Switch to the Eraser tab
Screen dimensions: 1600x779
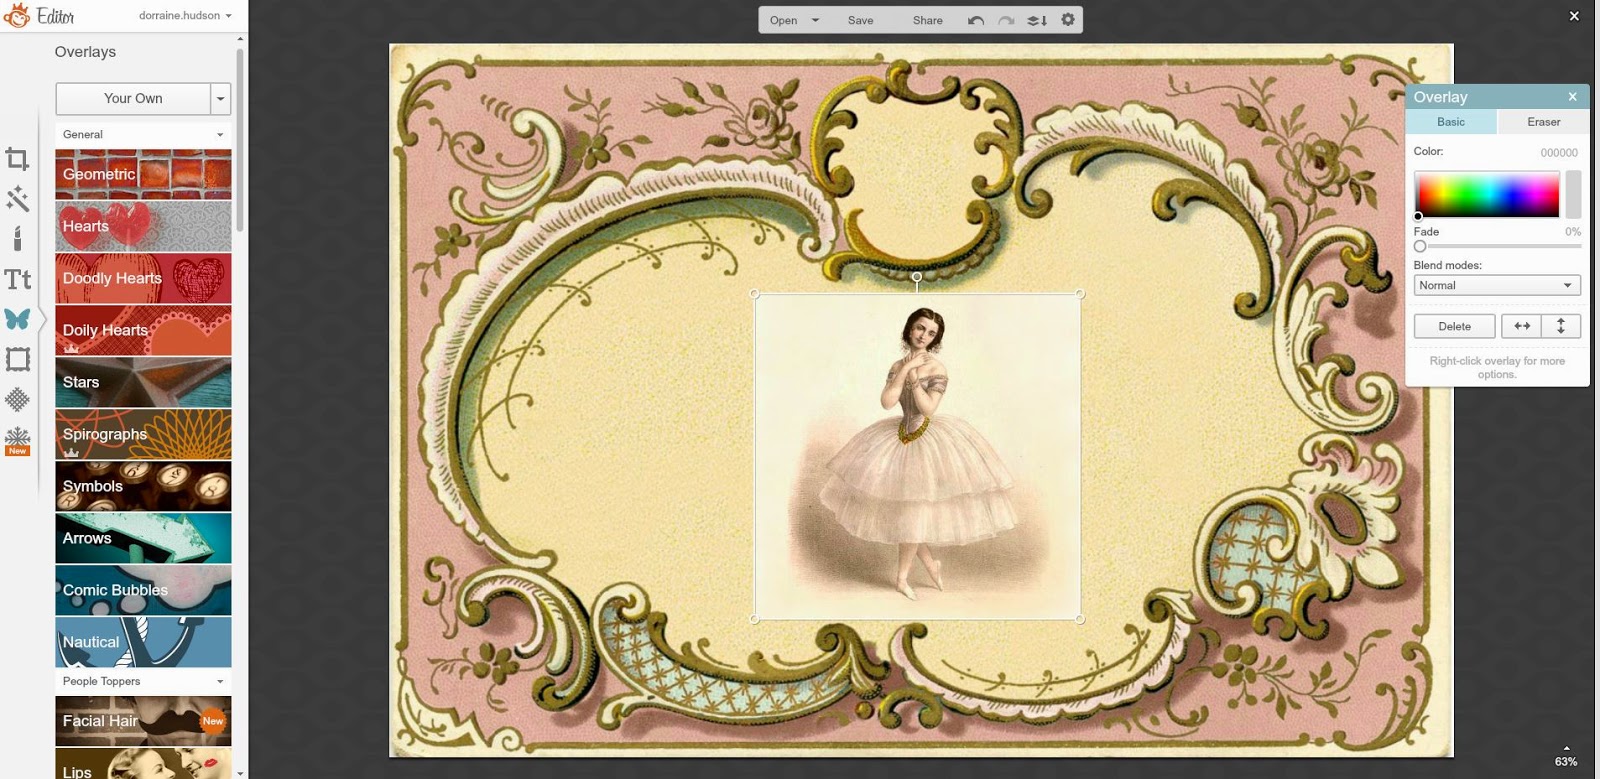[1543, 122]
